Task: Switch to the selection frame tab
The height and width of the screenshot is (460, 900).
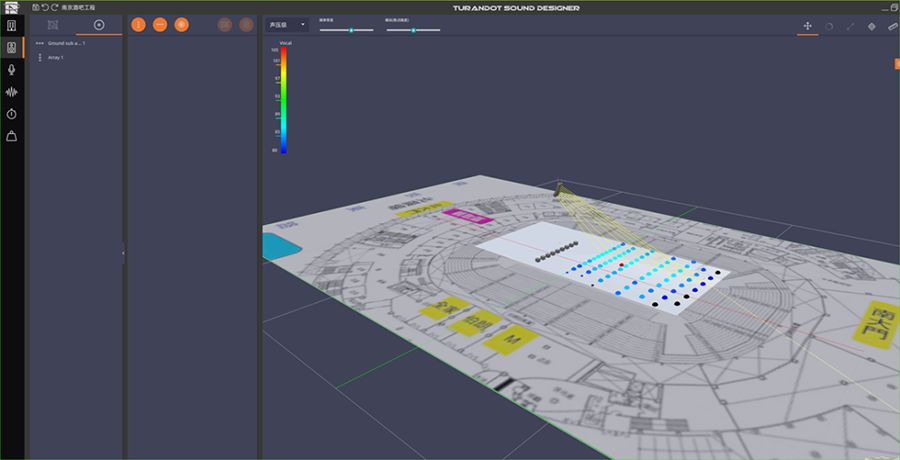Action: [x=52, y=24]
